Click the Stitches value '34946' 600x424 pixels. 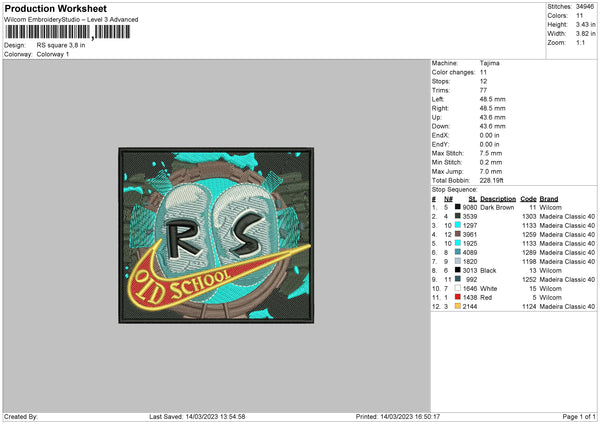(585, 7)
